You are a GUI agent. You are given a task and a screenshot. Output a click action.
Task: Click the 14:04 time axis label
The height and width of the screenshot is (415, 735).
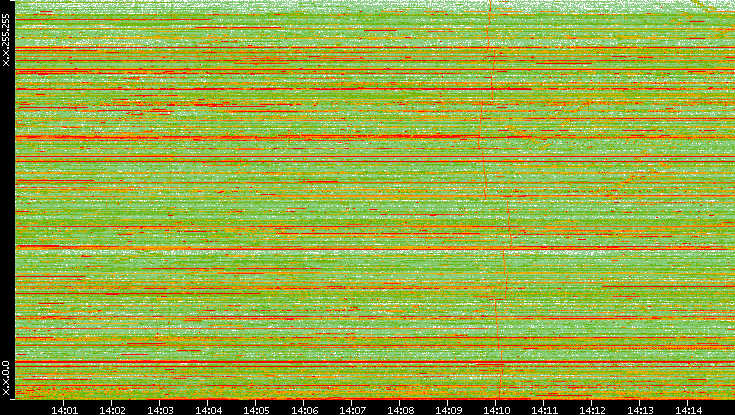tap(208, 410)
